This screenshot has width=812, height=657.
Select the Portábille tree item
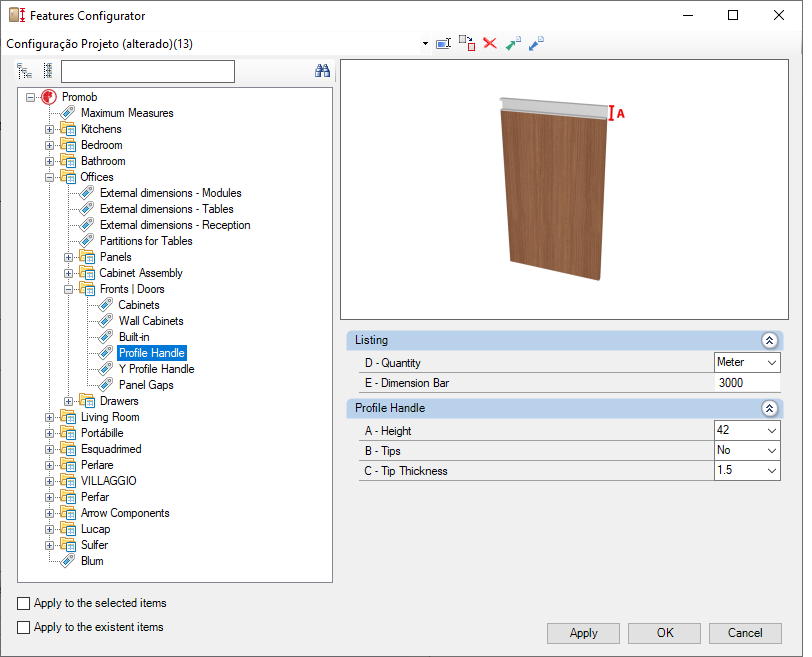(x=102, y=433)
